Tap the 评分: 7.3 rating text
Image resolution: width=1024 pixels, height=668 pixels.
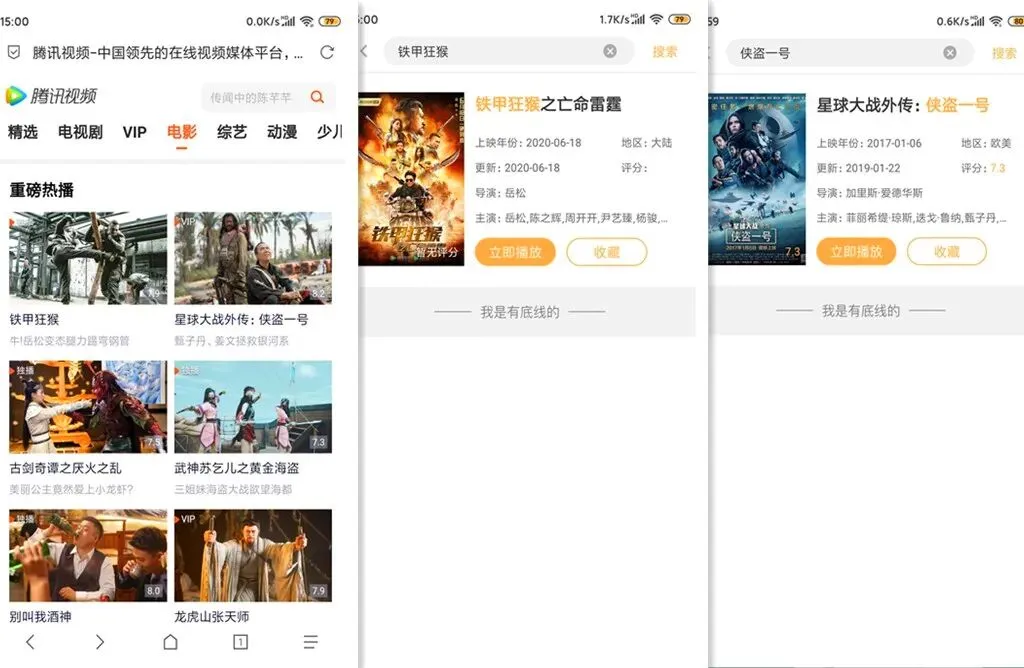[x=983, y=168]
